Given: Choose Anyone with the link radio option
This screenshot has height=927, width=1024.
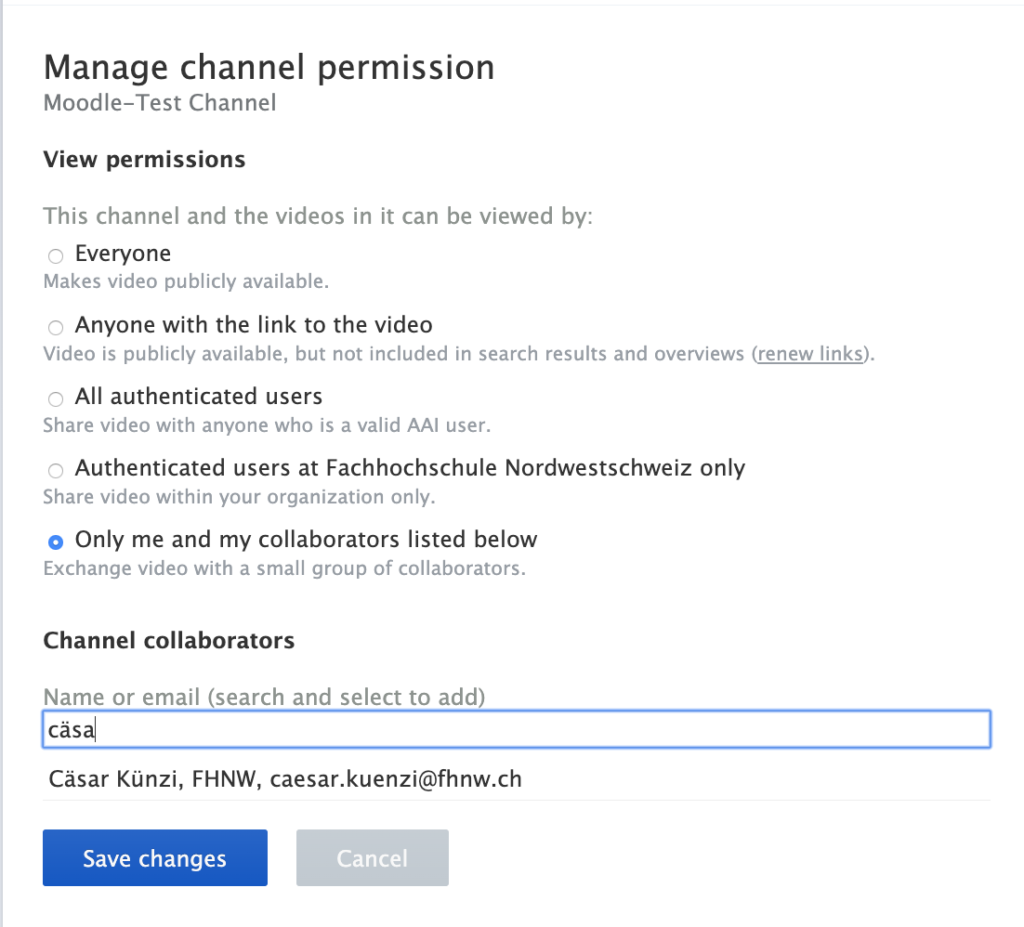Looking at the screenshot, I should (56, 327).
